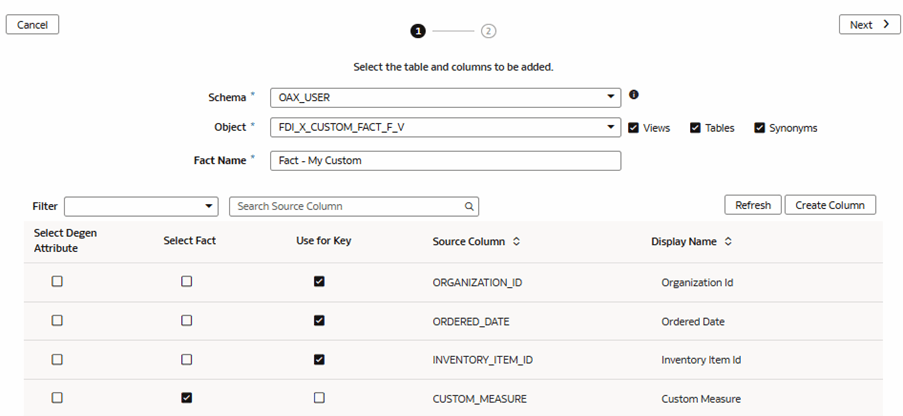903x416 pixels.
Task: Click the Next button
Action: coord(869,25)
